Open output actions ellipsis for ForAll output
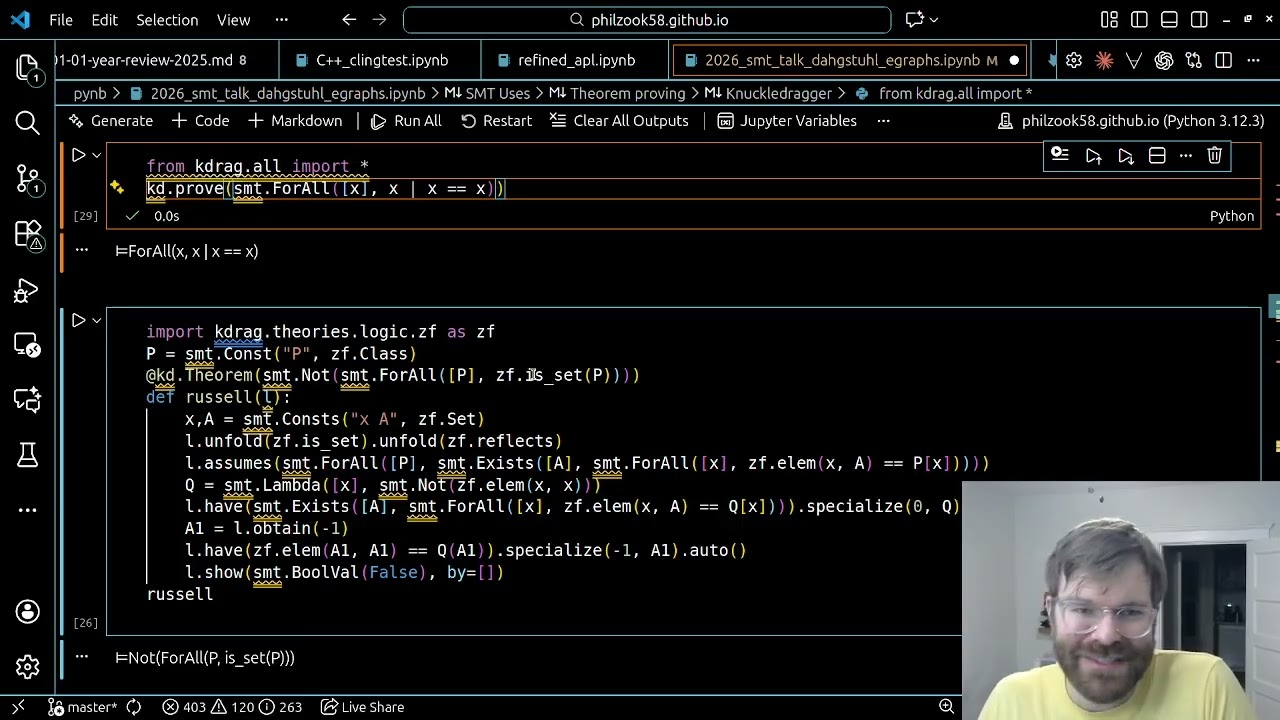 [82, 250]
